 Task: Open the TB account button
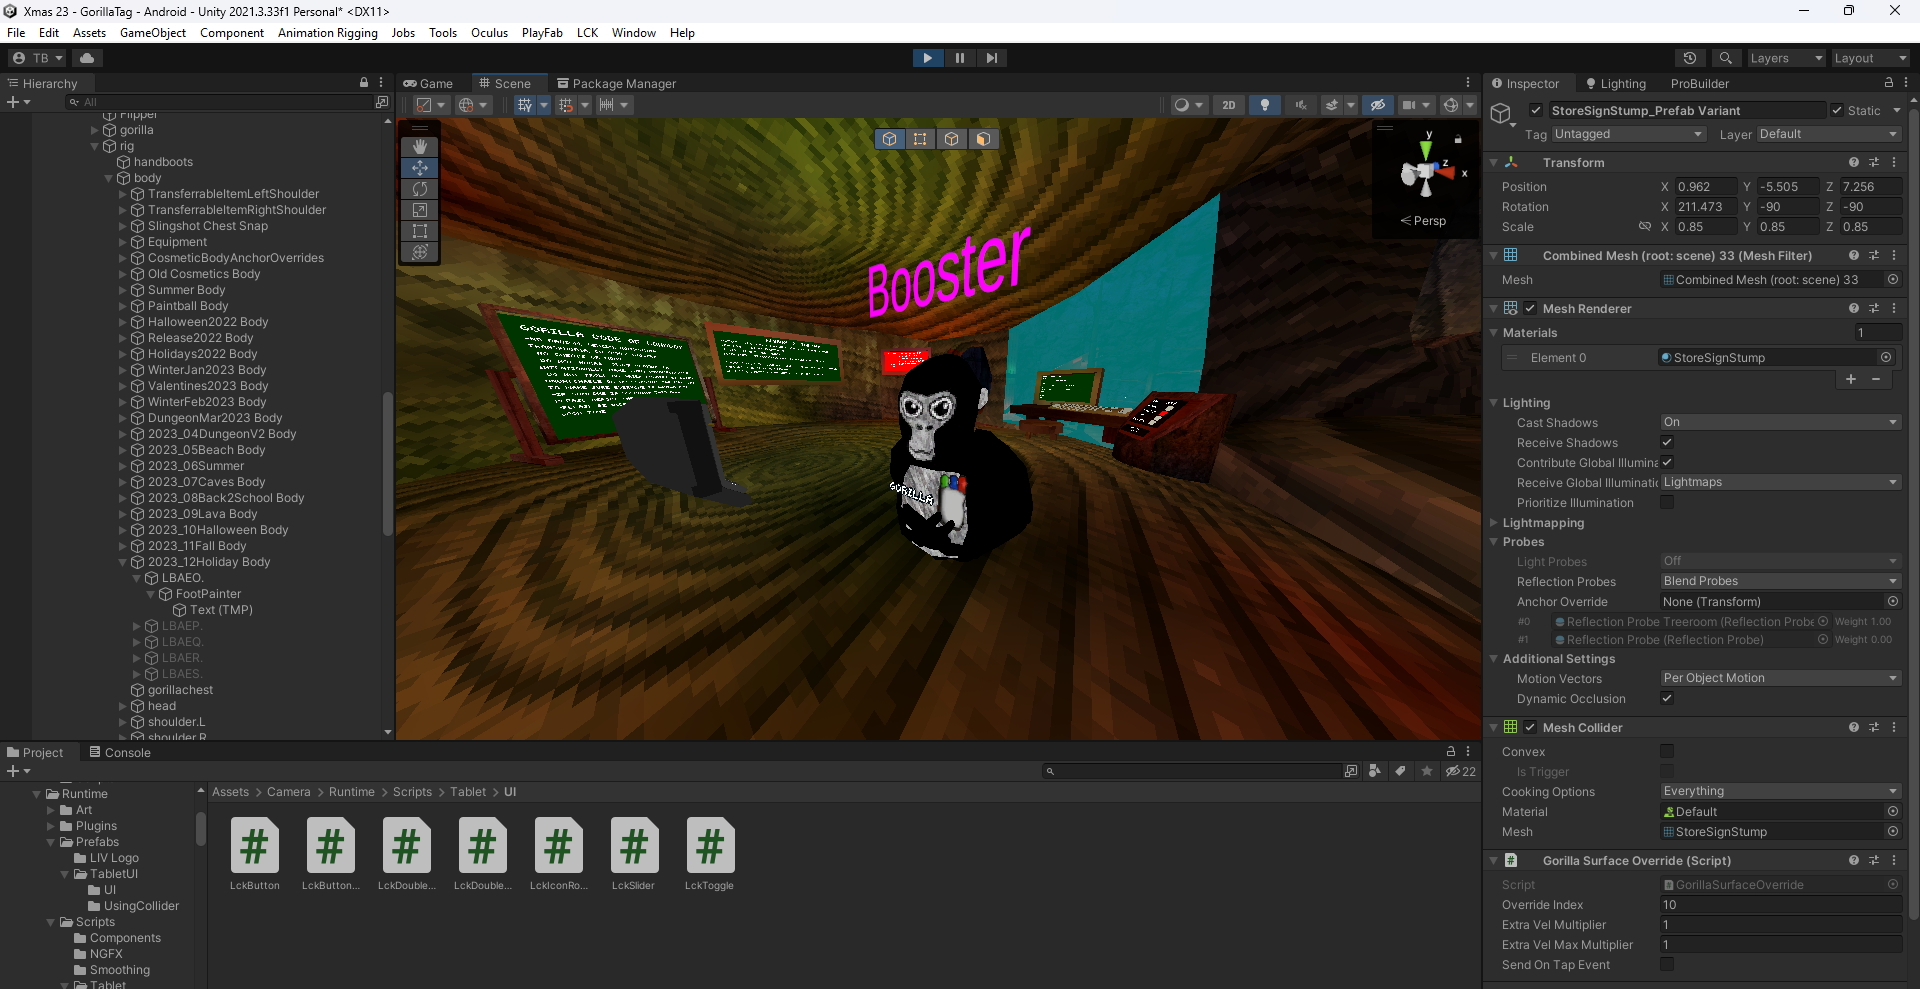pyautogui.click(x=38, y=58)
